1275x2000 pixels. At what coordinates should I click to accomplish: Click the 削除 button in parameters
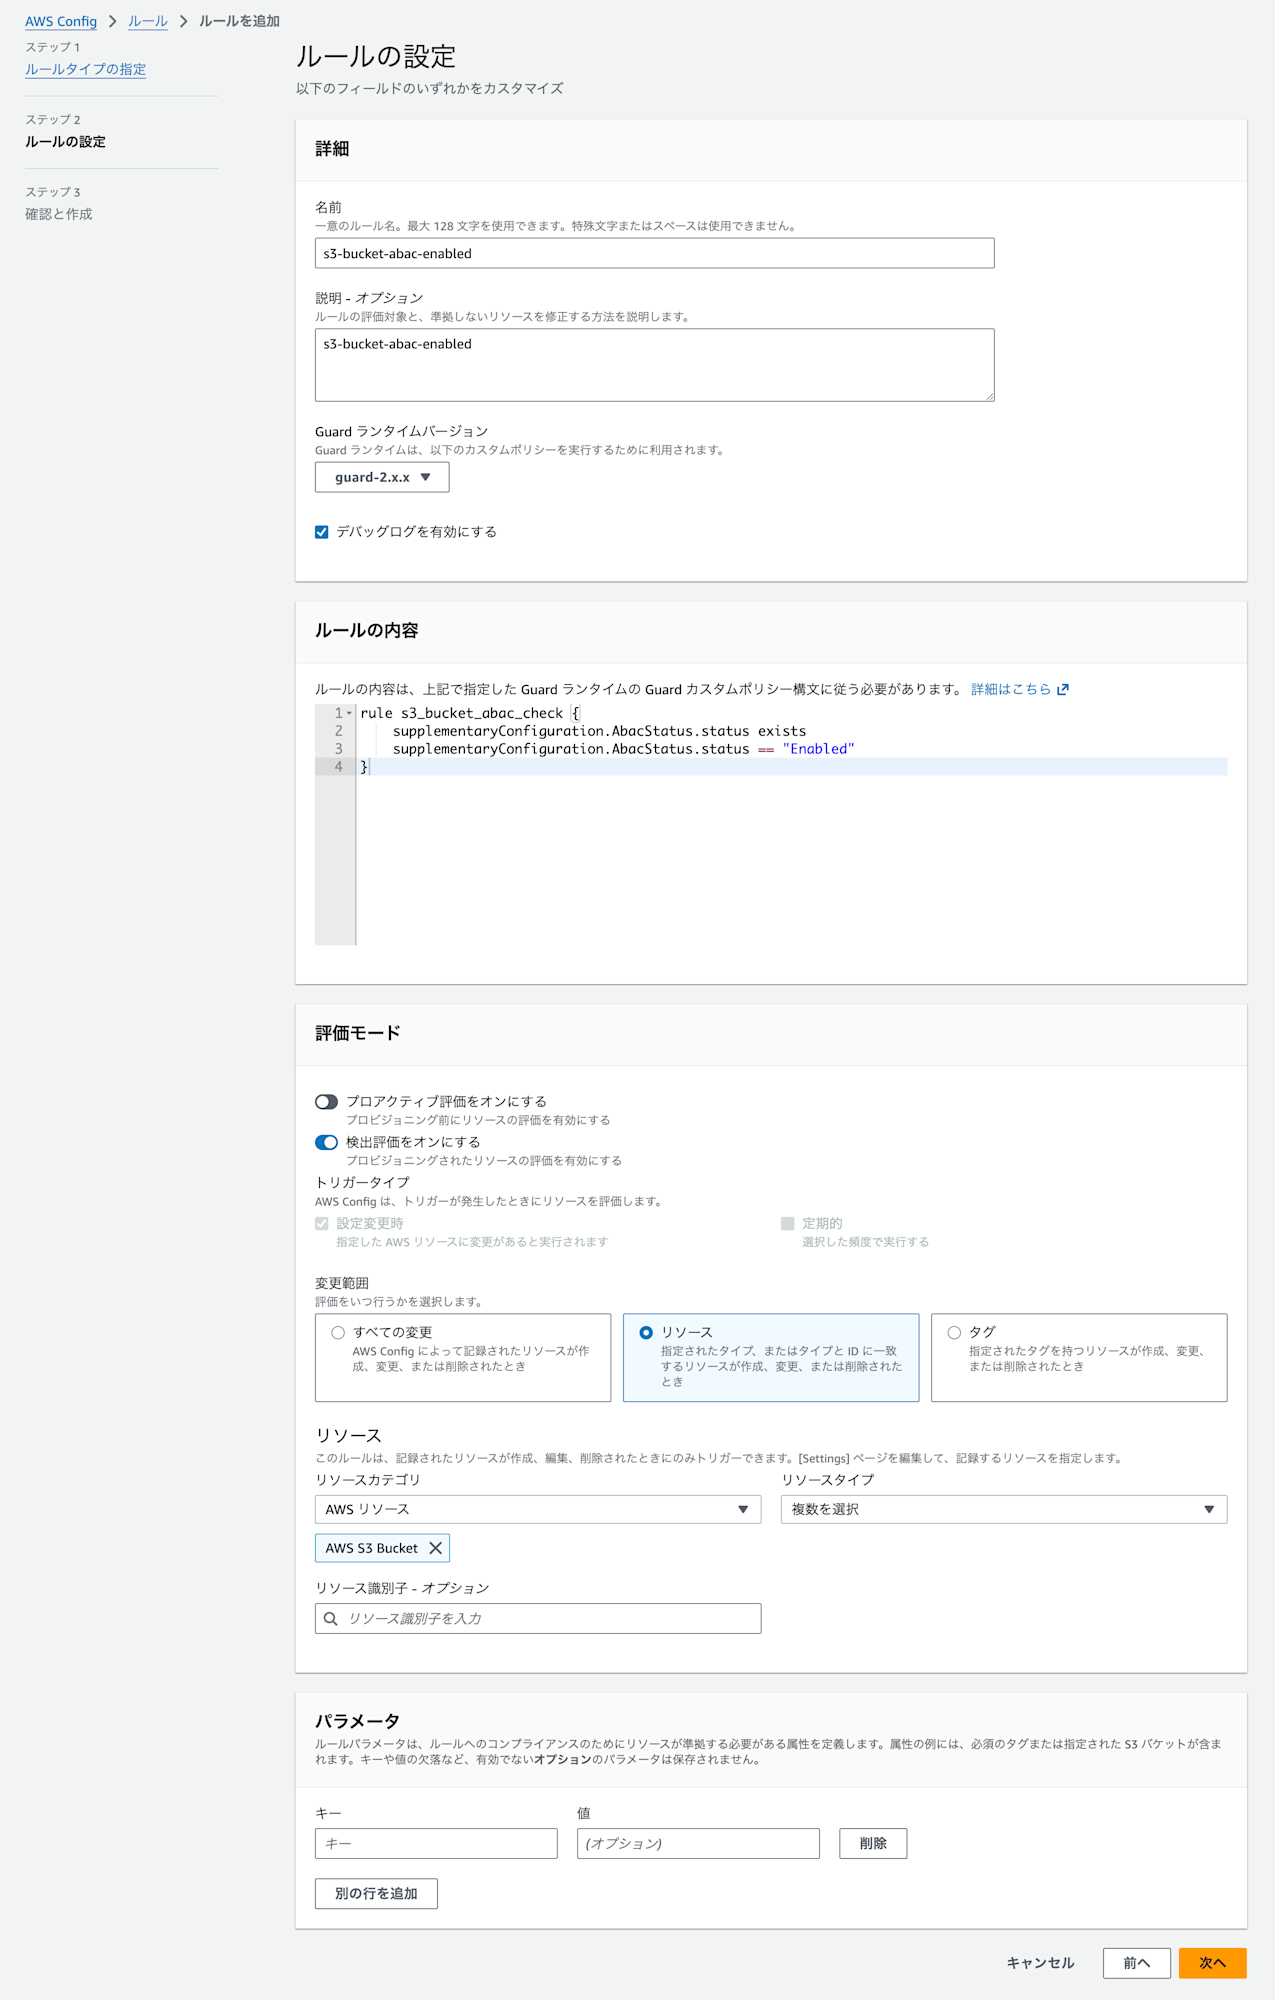pos(872,1843)
